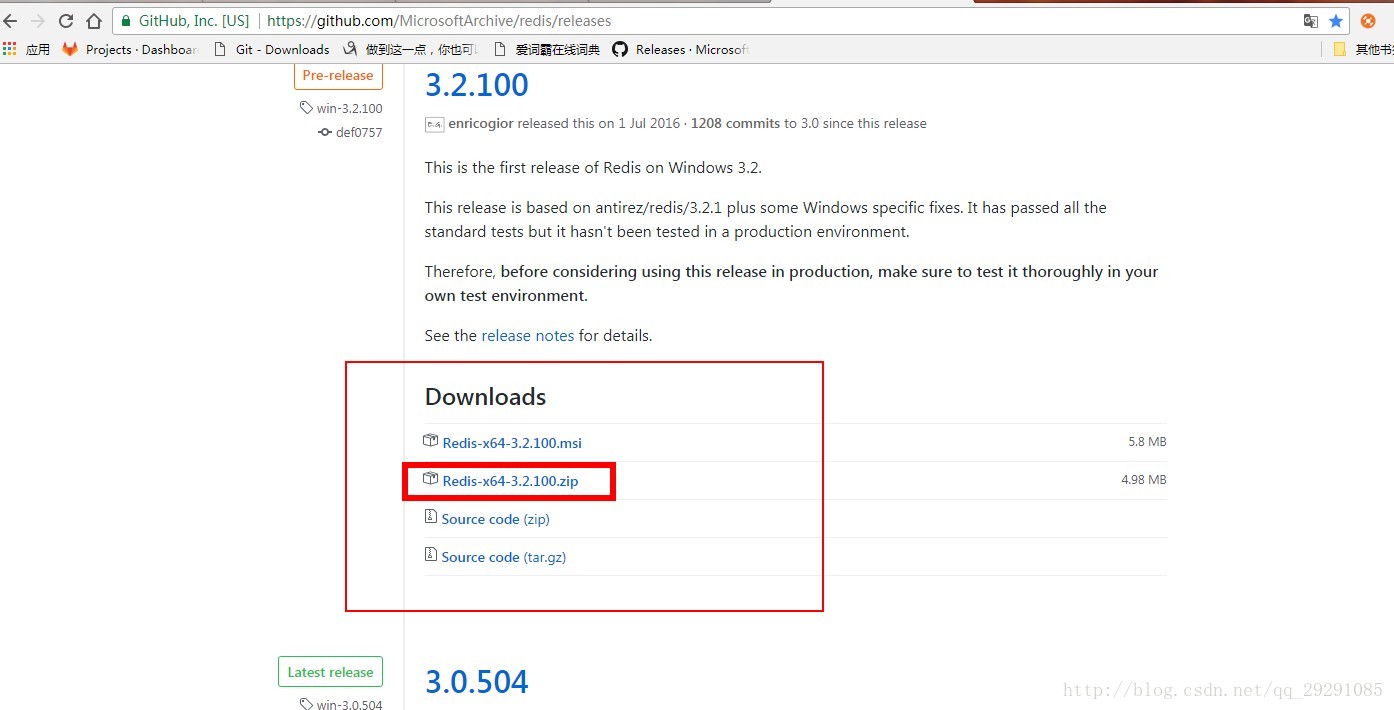Open the 1208 commits link
1394x710 pixels.
point(735,124)
